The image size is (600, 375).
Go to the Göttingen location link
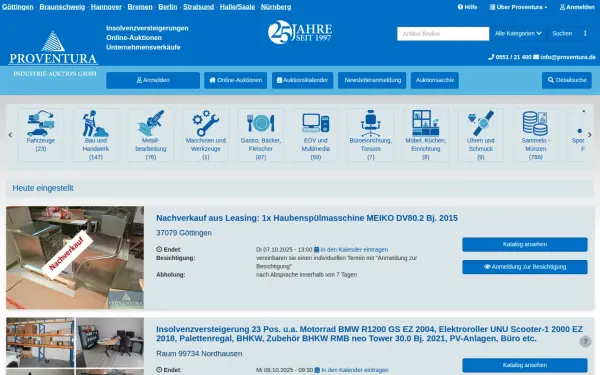click(x=18, y=7)
